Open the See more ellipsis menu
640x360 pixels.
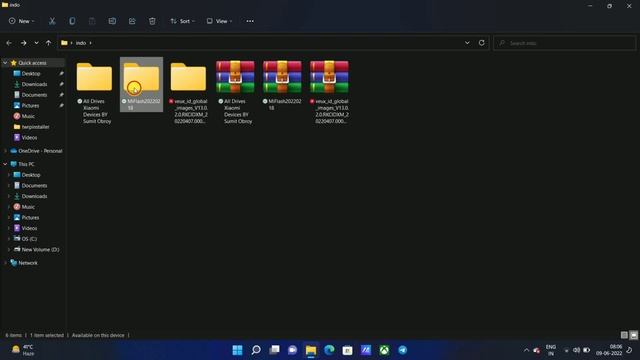click(x=250, y=21)
